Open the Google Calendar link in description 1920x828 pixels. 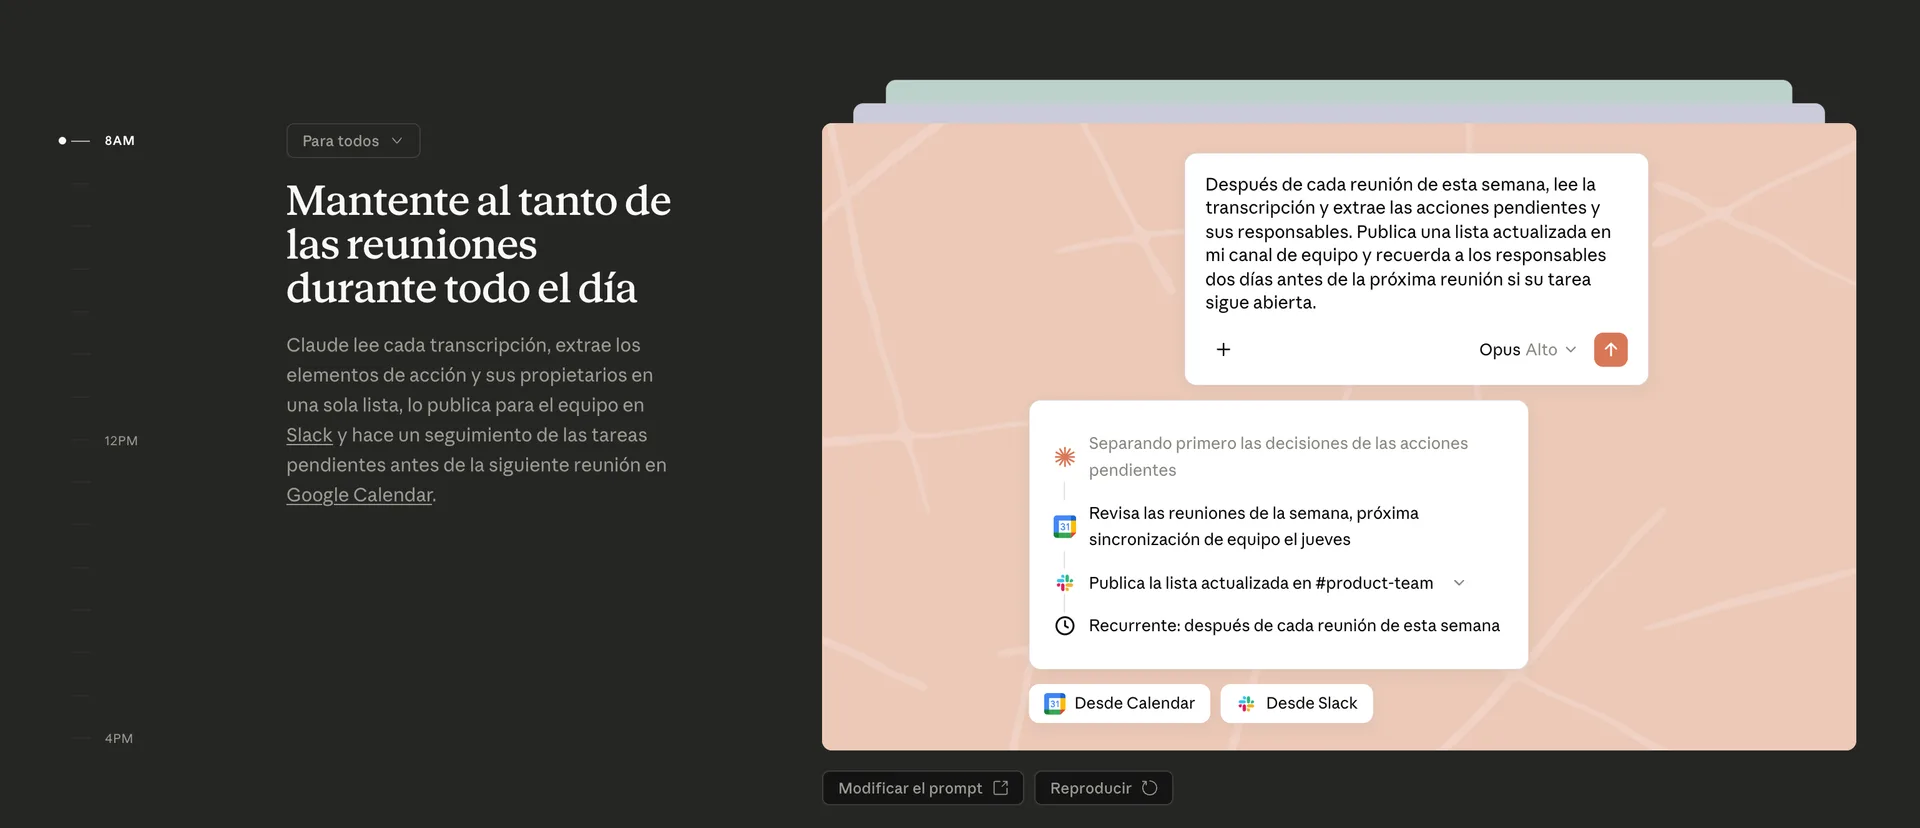[x=359, y=495]
